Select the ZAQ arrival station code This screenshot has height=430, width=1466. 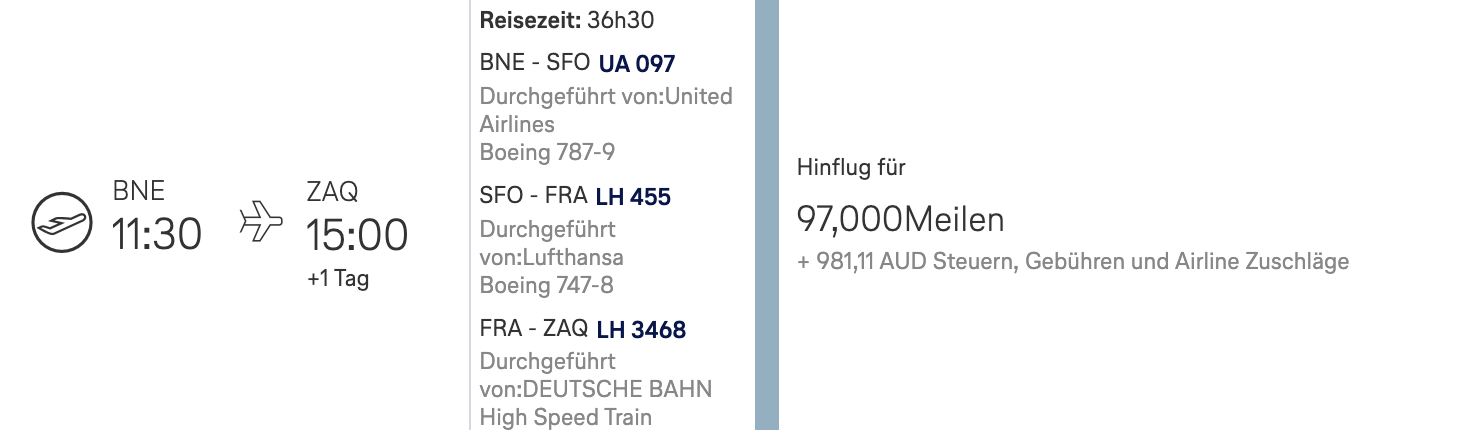tap(332, 191)
